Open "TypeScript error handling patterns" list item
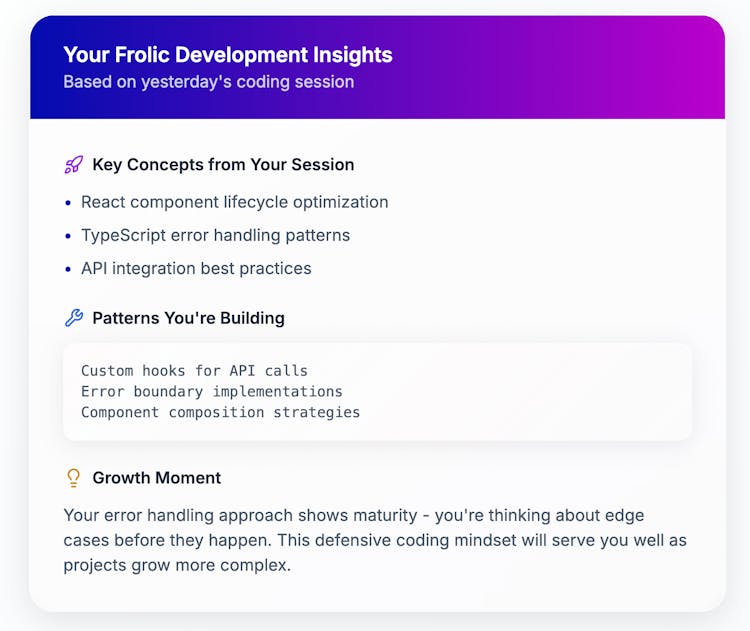750x631 pixels. click(215, 235)
